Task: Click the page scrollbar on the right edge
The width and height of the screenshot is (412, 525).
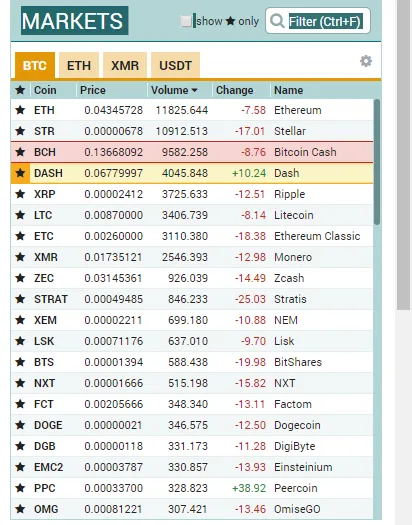Action: pyautogui.click(x=404, y=154)
